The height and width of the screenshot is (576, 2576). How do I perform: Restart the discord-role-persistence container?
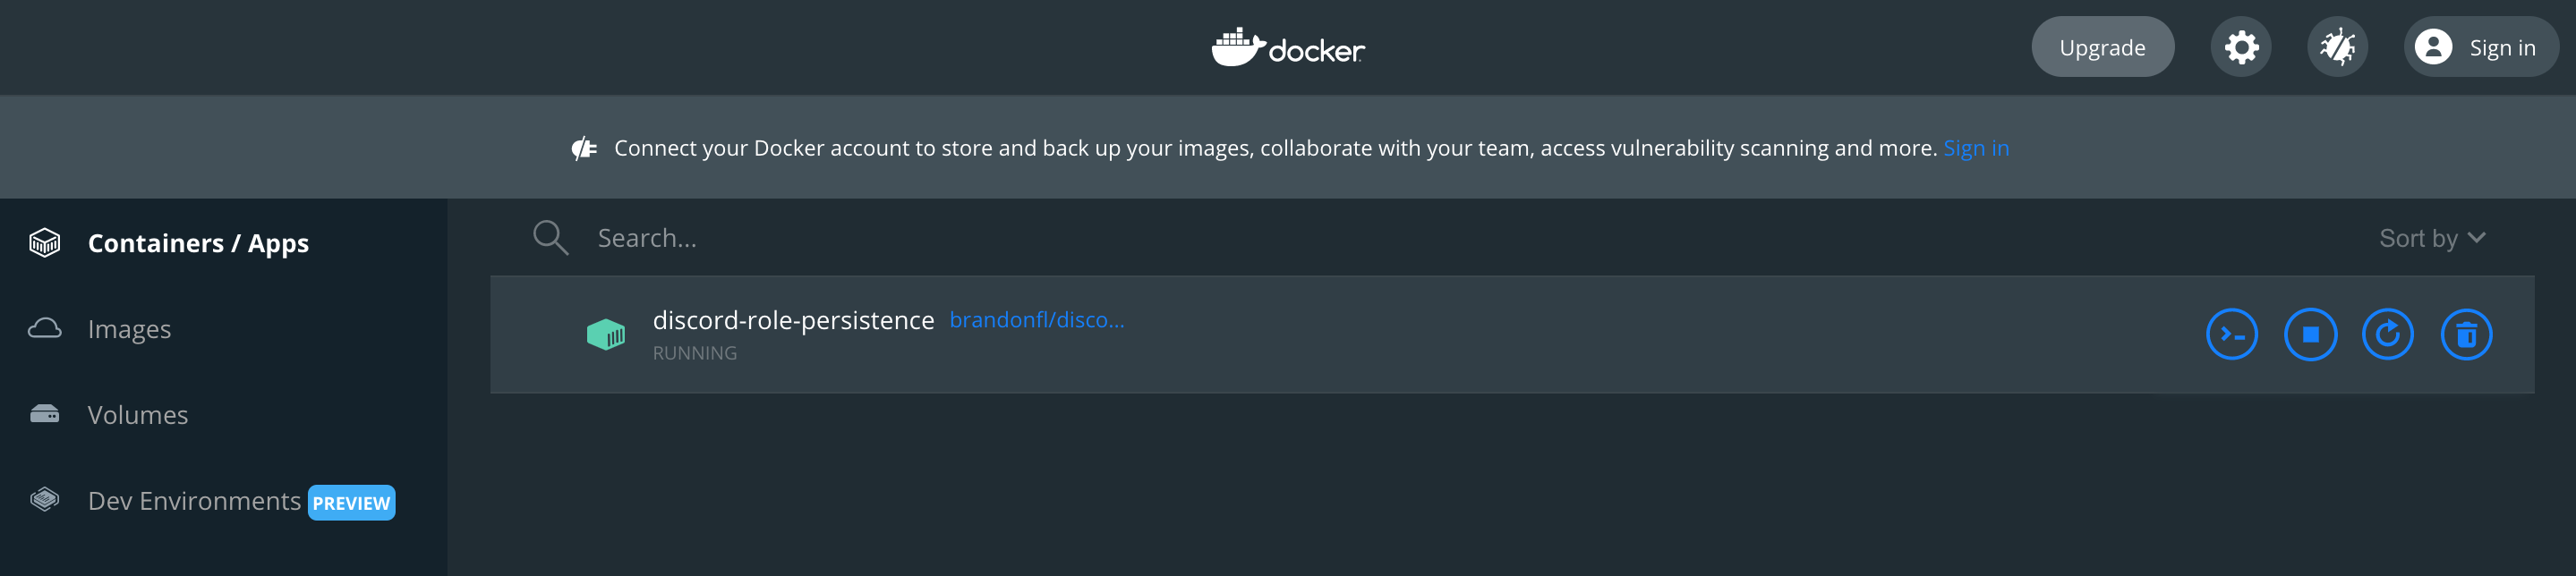pos(2388,334)
